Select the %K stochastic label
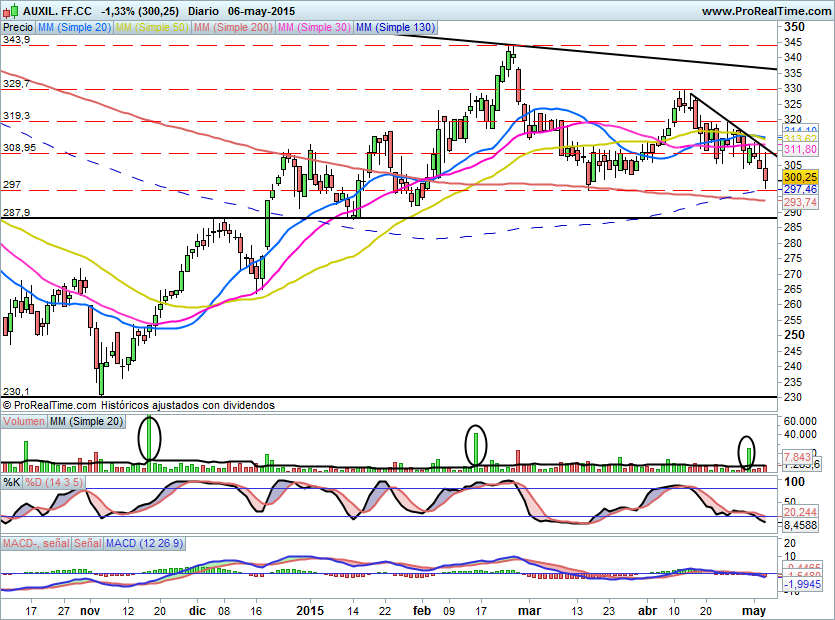The width and height of the screenshot is (835, 620). (12, 482)
